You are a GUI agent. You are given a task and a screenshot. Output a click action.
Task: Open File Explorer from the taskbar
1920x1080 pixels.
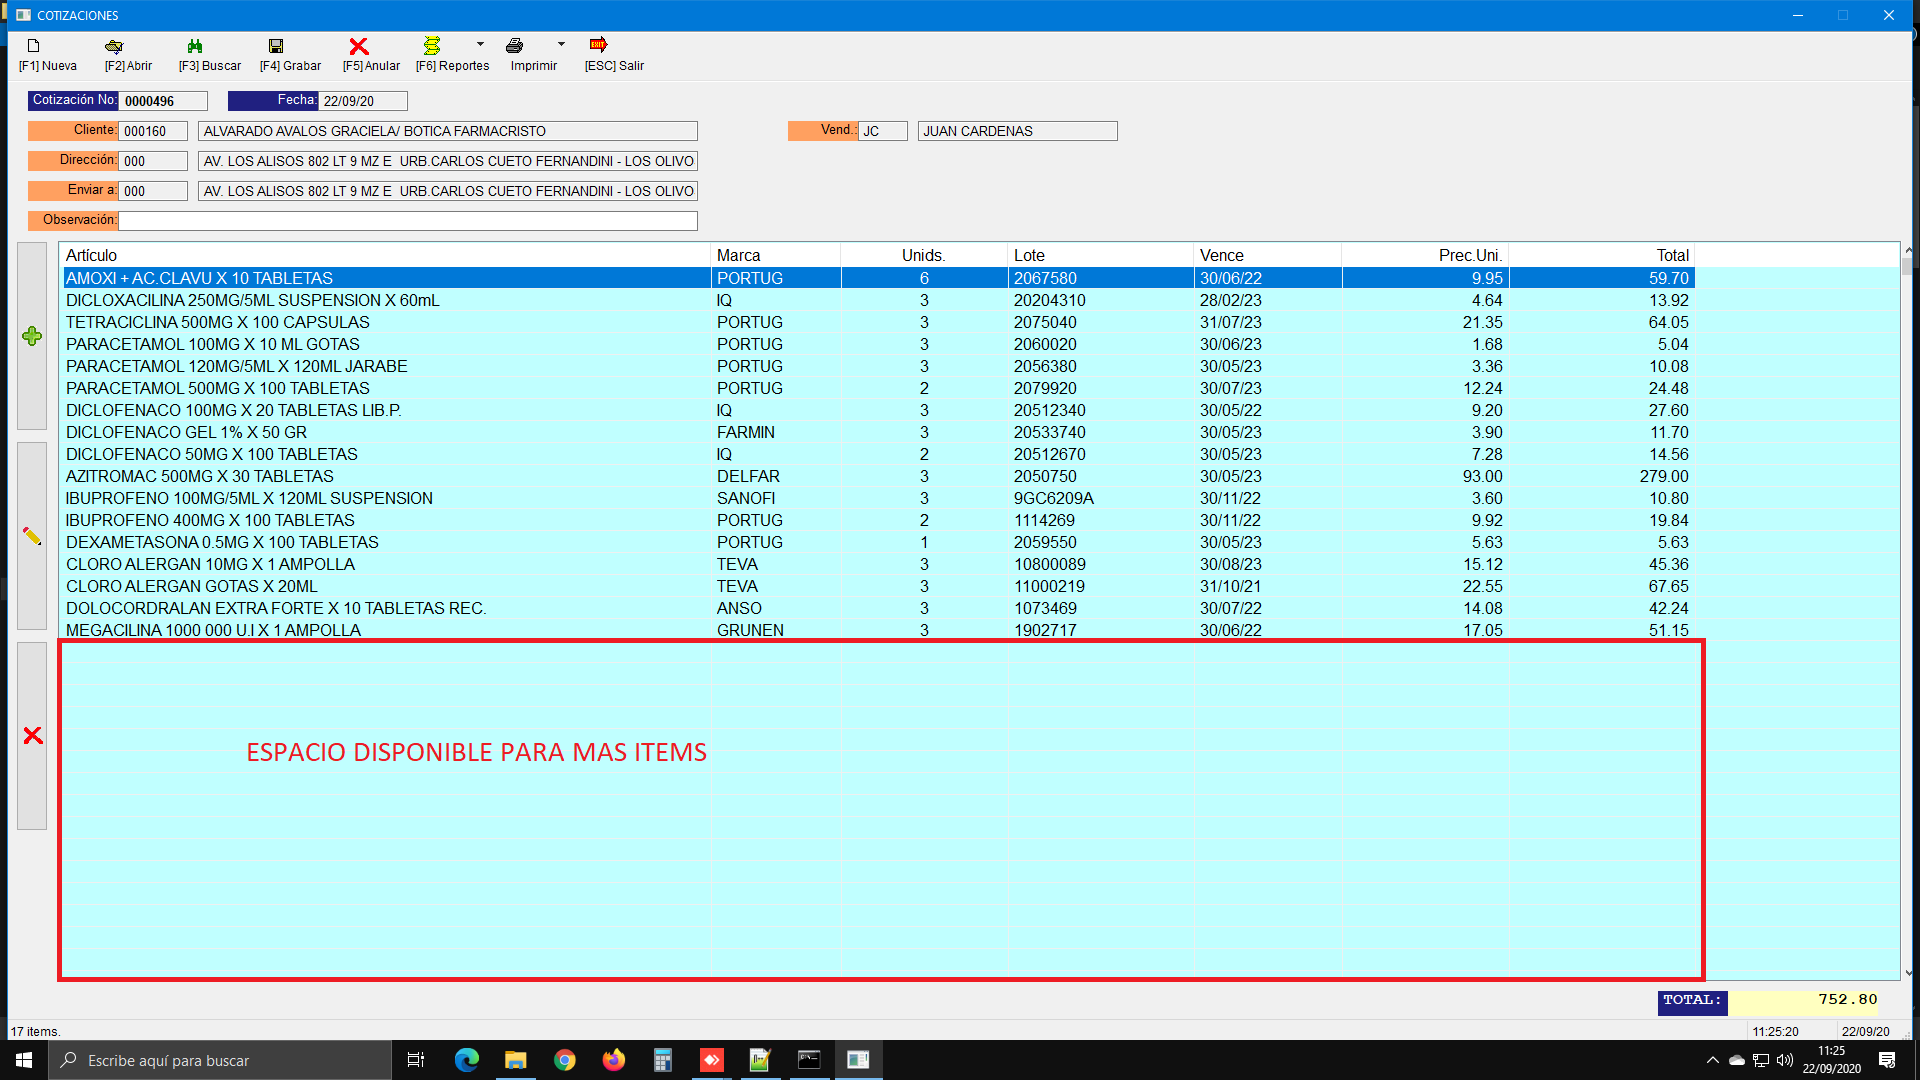[516, 1060]
